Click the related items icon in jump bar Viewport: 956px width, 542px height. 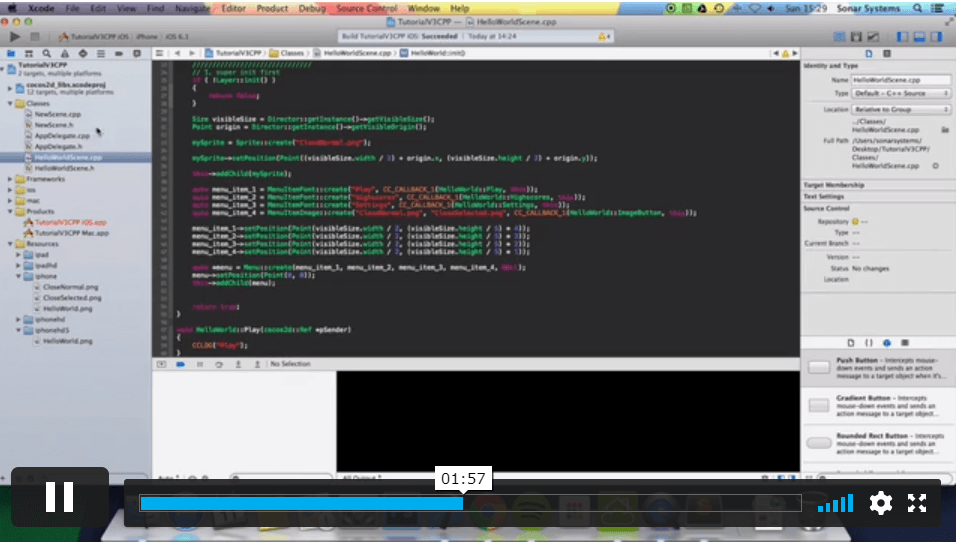(160, 53)
